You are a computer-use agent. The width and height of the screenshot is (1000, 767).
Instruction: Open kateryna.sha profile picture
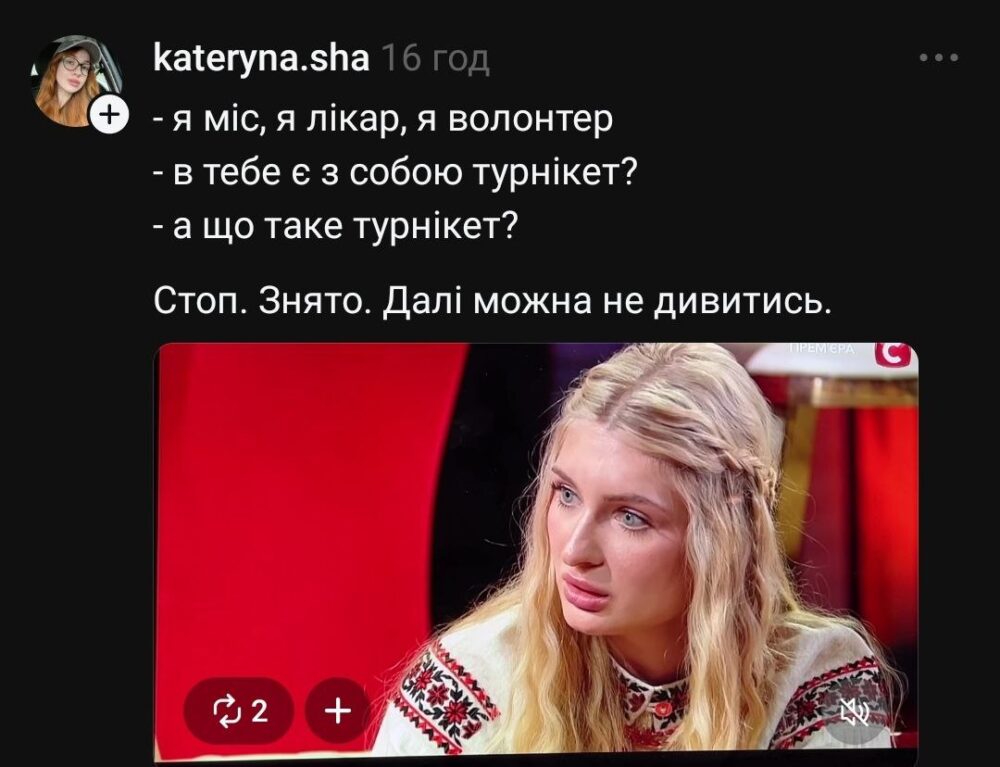tap(77, 80)
